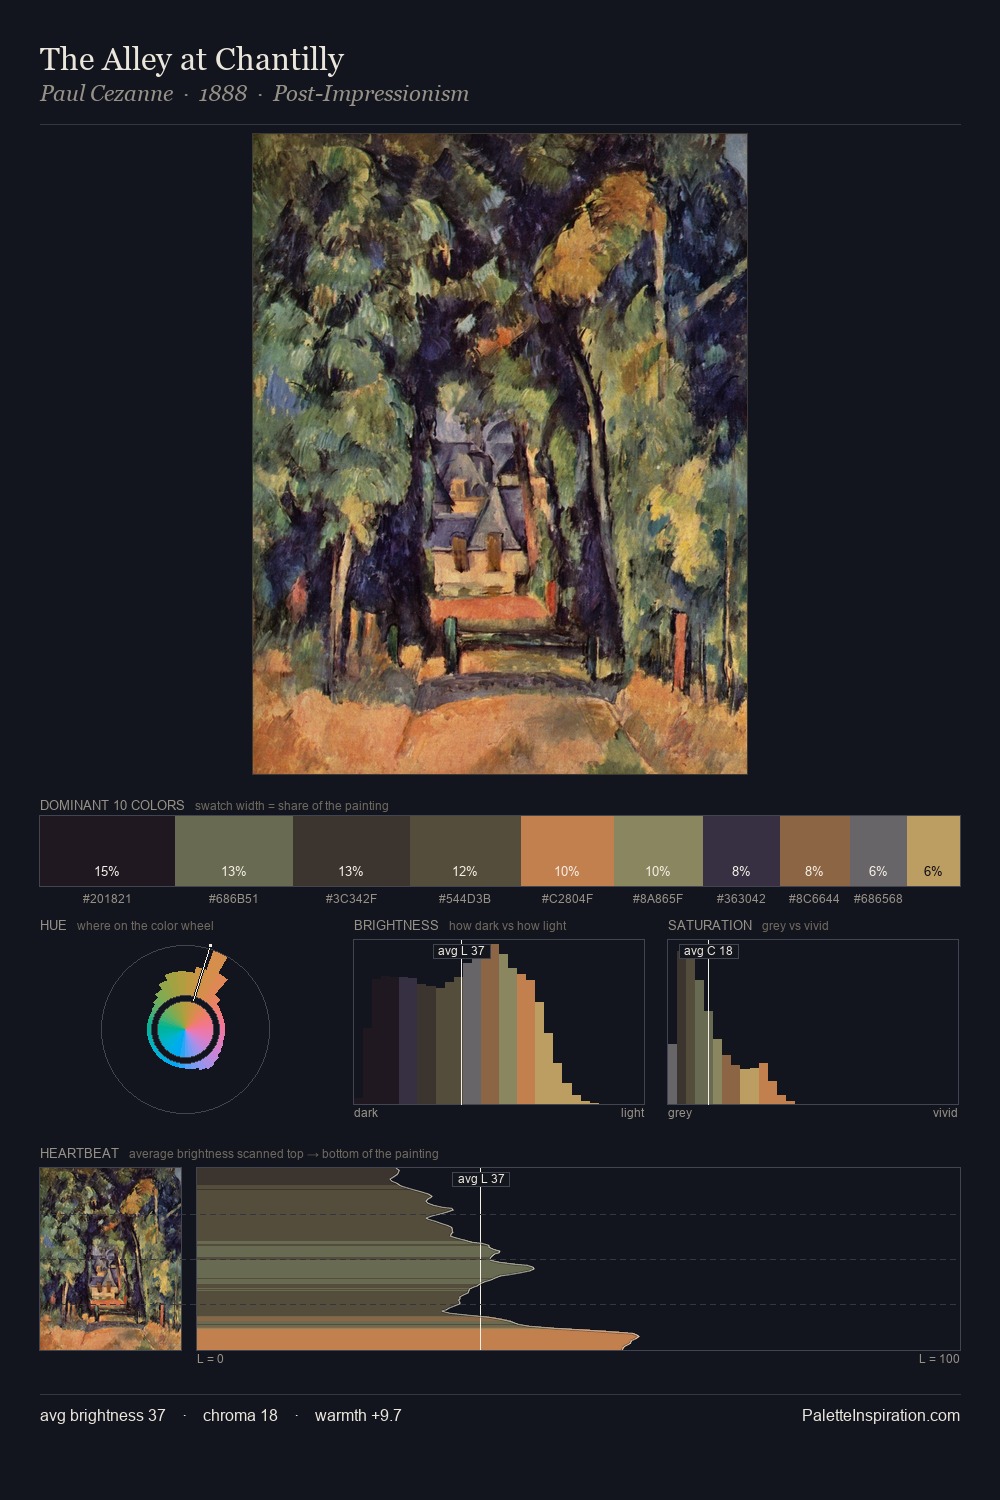Click the 'light' axis label
This screenshot has width=1000, height=1500.
coord(633,1113)
